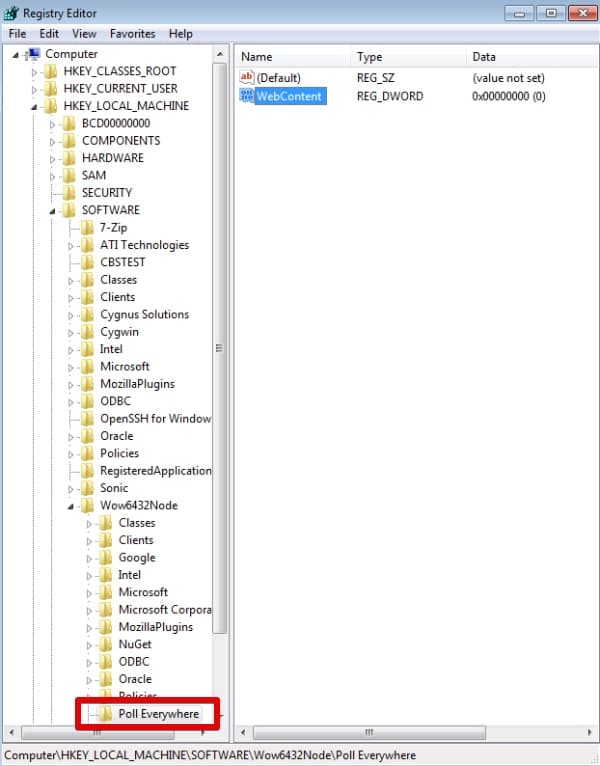Select the WebContent value name
This screenshot has height=766, width=600.
(289, 96)
